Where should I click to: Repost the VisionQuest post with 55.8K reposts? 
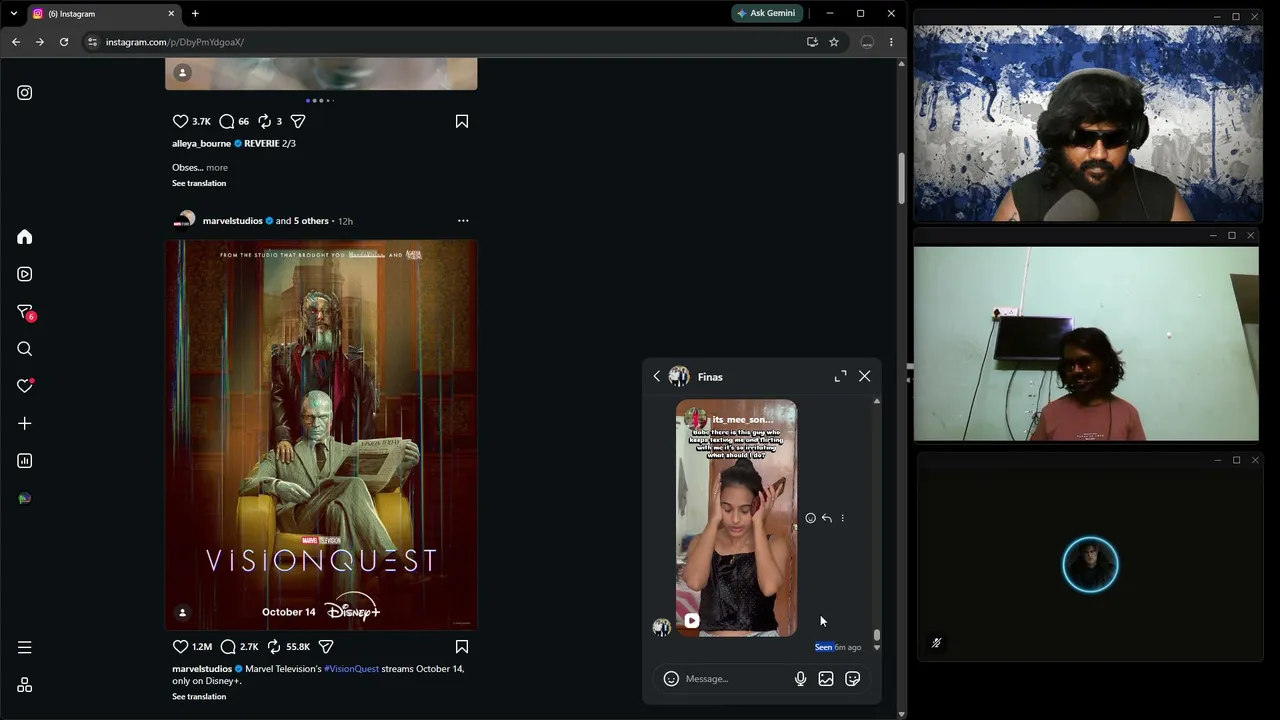pyautogui.click(x=274, y=647)
